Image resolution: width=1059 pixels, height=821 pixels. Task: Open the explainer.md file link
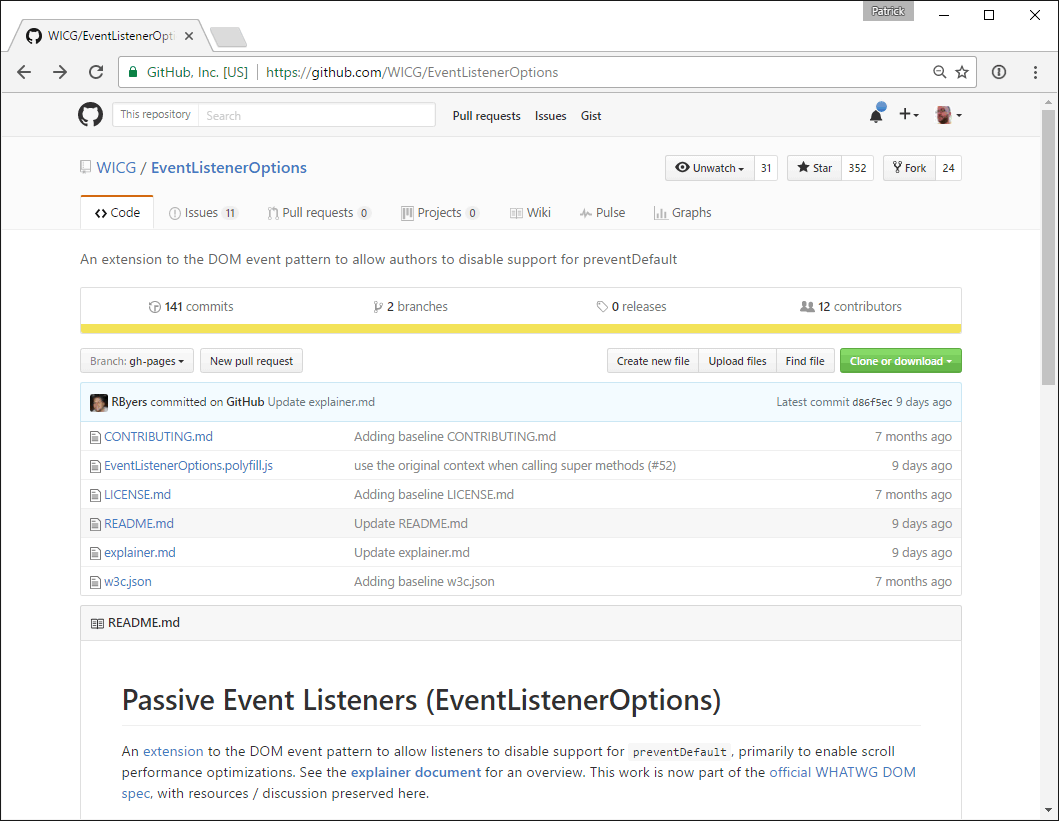(139, 553)
